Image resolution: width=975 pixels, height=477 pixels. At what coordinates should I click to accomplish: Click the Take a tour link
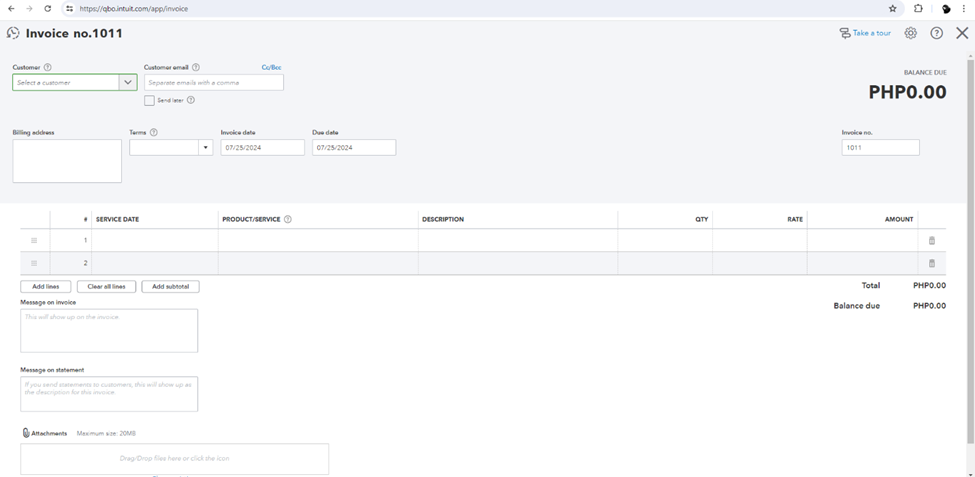[865, 33]
